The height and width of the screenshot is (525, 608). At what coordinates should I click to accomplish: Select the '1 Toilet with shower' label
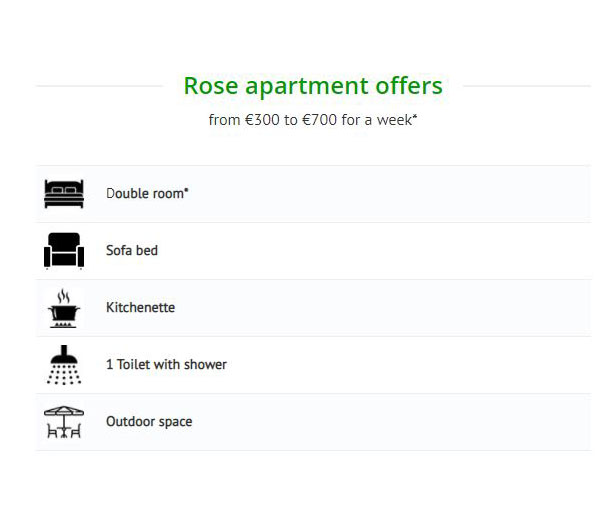(166, 364)
